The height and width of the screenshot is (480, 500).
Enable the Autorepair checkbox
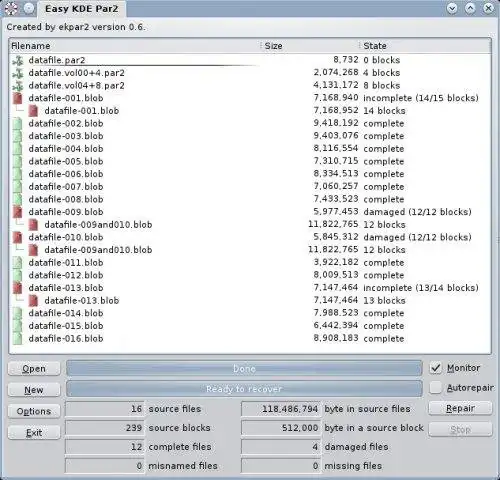click(x=436, y=388)
